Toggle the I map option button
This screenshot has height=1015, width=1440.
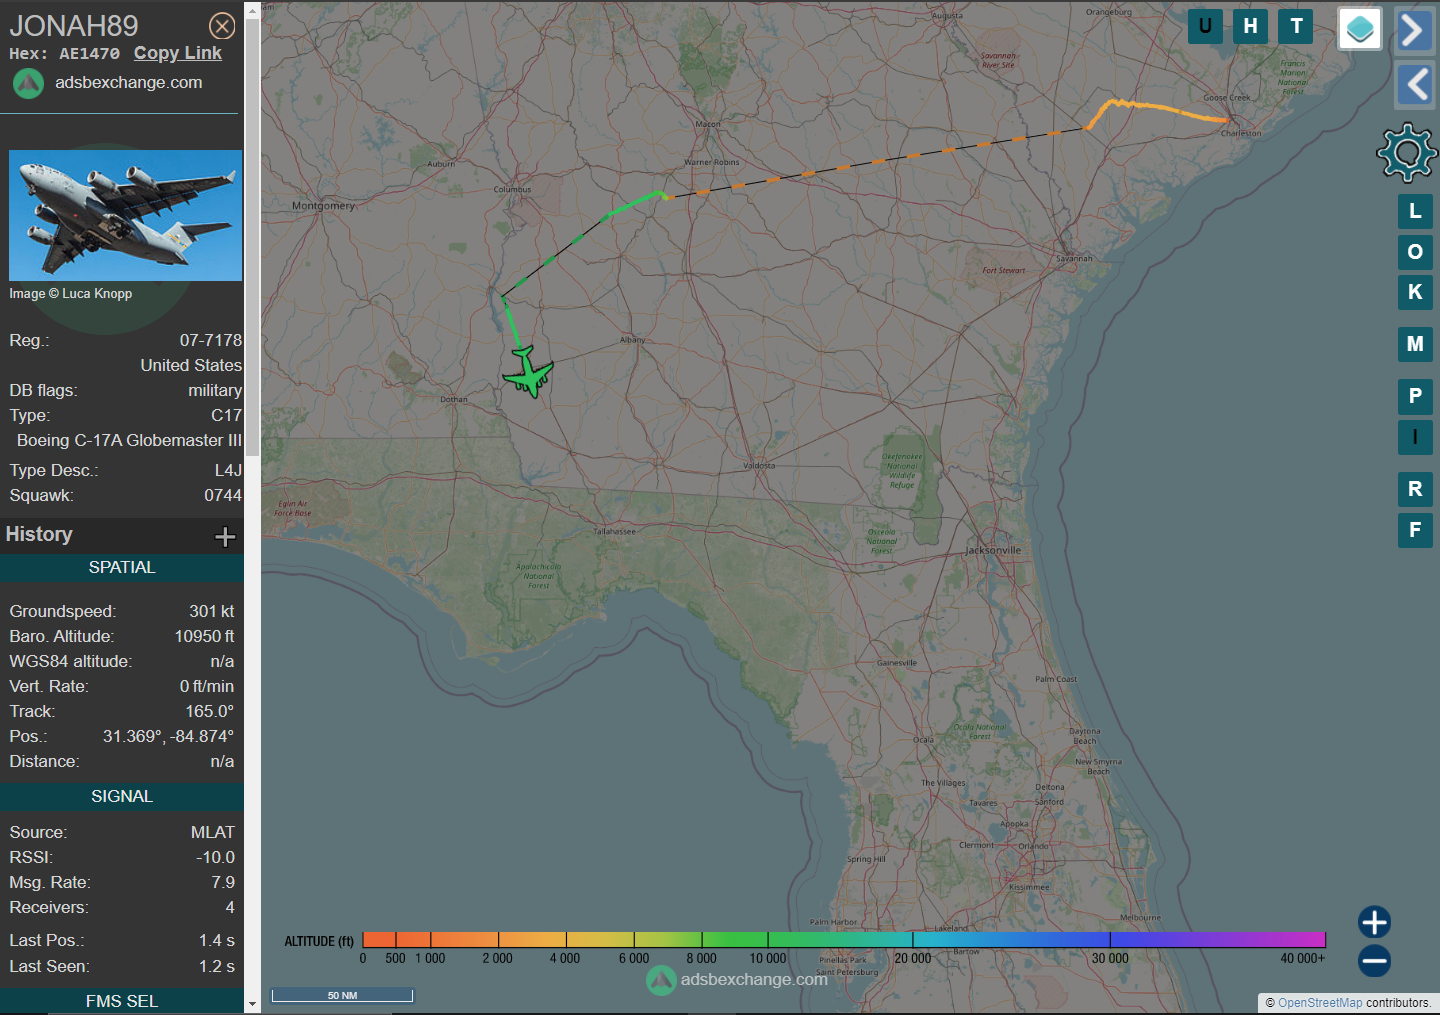pyautogui.click(x=1415, y=437)
